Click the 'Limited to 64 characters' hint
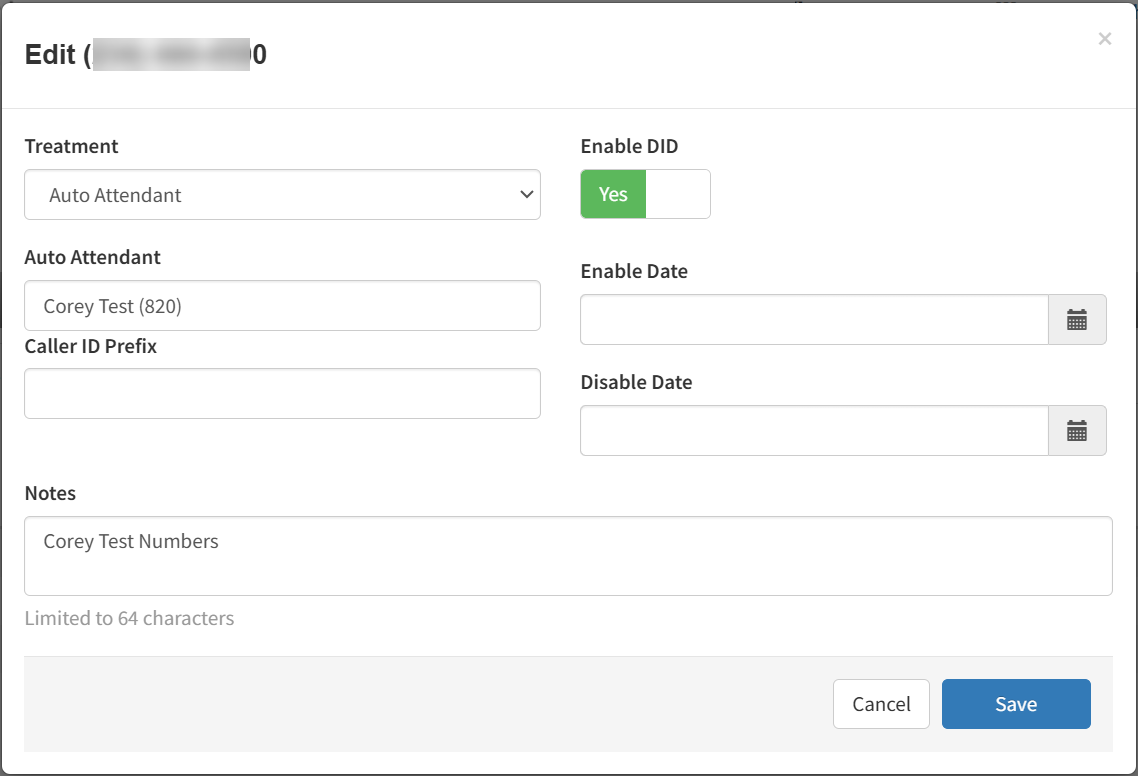Viewport: 1138px width, 776px height. coord(129,618)
